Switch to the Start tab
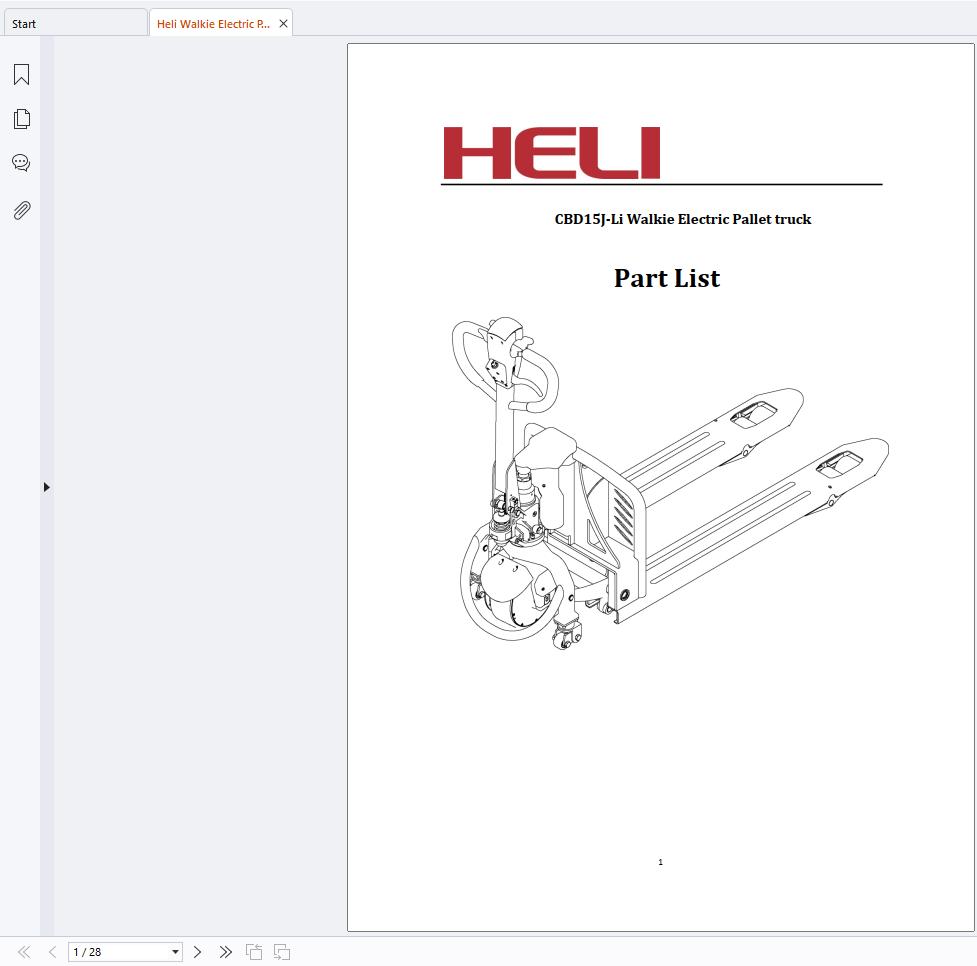977x966 pixels. (x=75, y=24)
